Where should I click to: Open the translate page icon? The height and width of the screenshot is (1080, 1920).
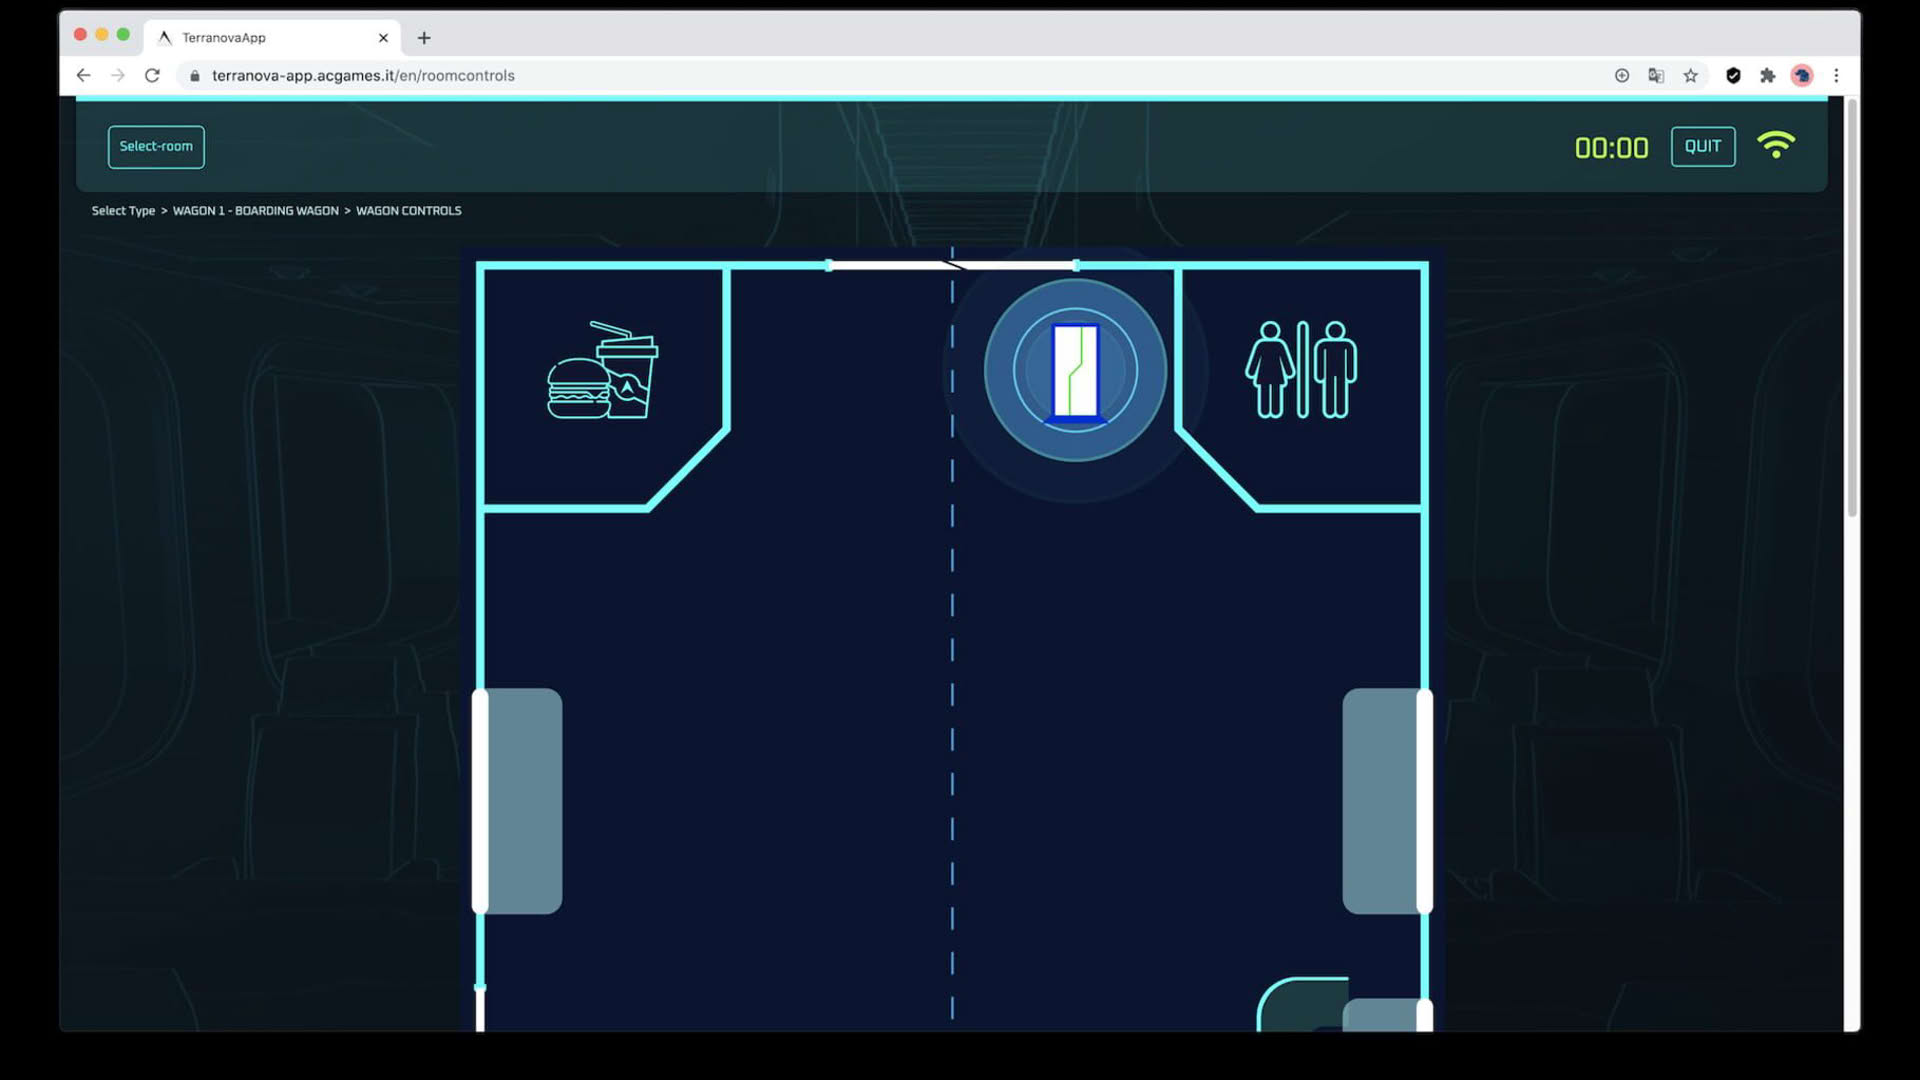point(1656,75)
